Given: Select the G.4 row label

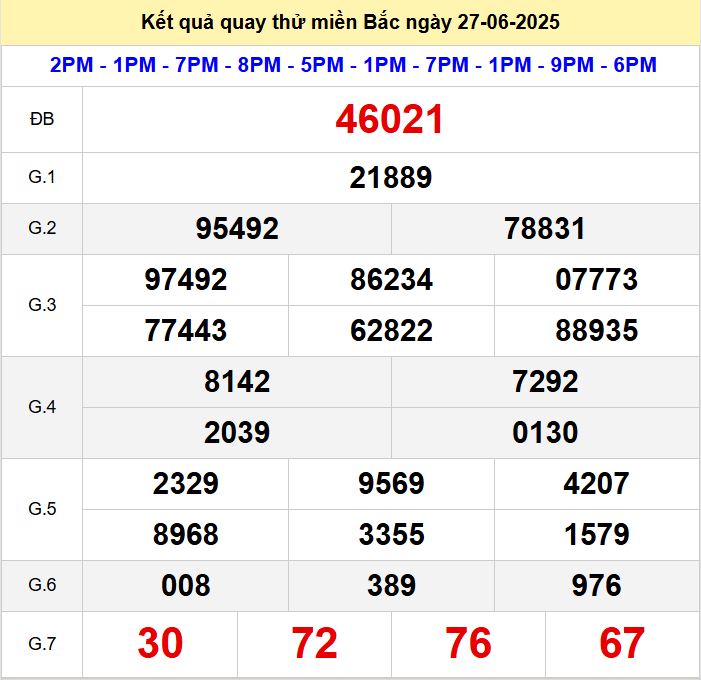Looking at the screenshot, I should (x=42, y=407).
